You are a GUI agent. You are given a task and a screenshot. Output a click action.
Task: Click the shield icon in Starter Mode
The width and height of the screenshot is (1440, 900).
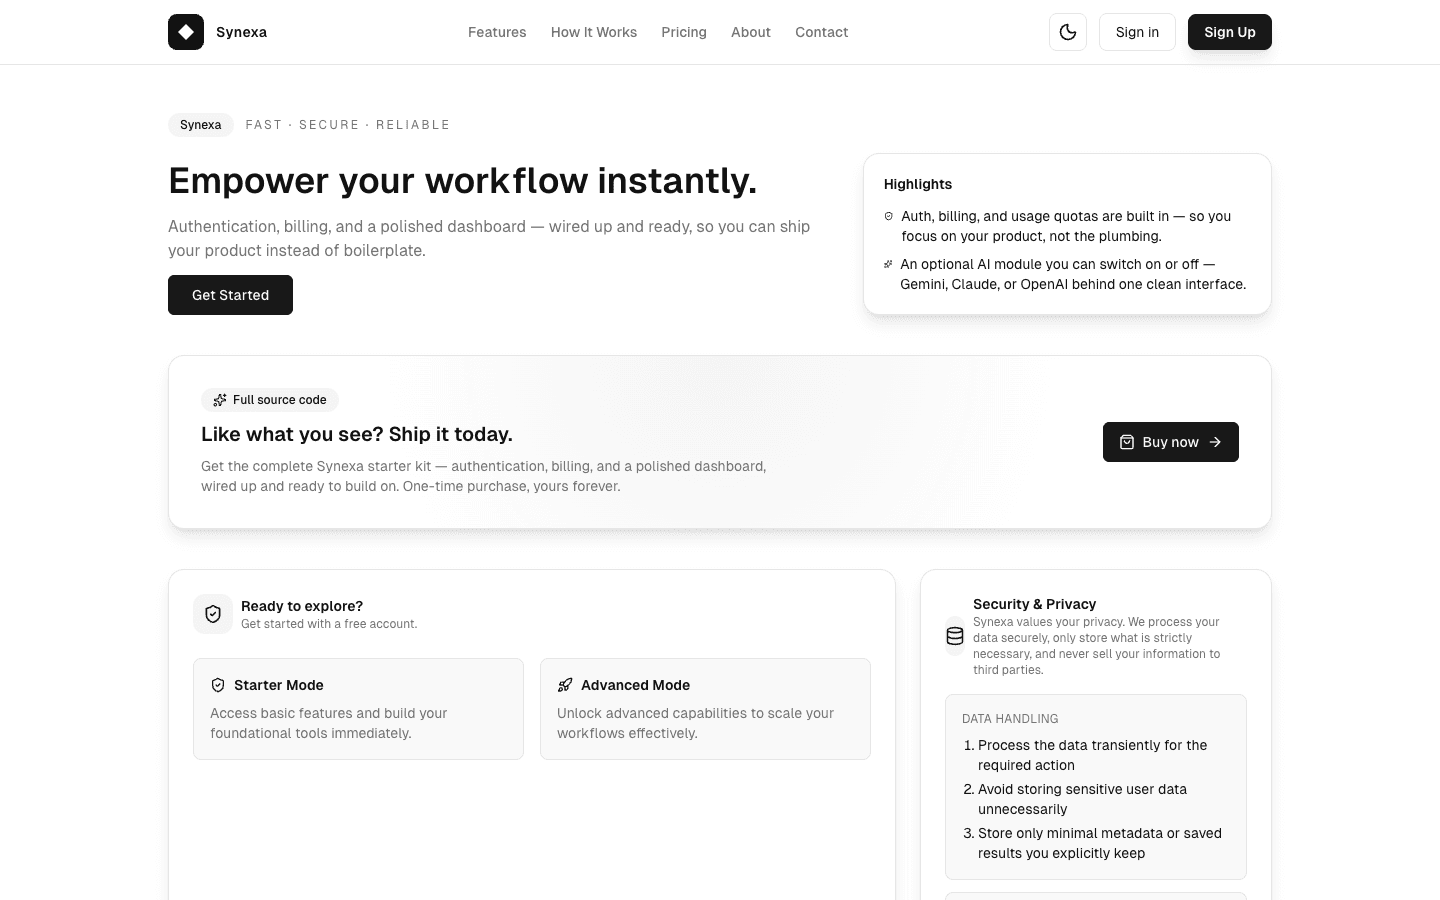(218, 685)
